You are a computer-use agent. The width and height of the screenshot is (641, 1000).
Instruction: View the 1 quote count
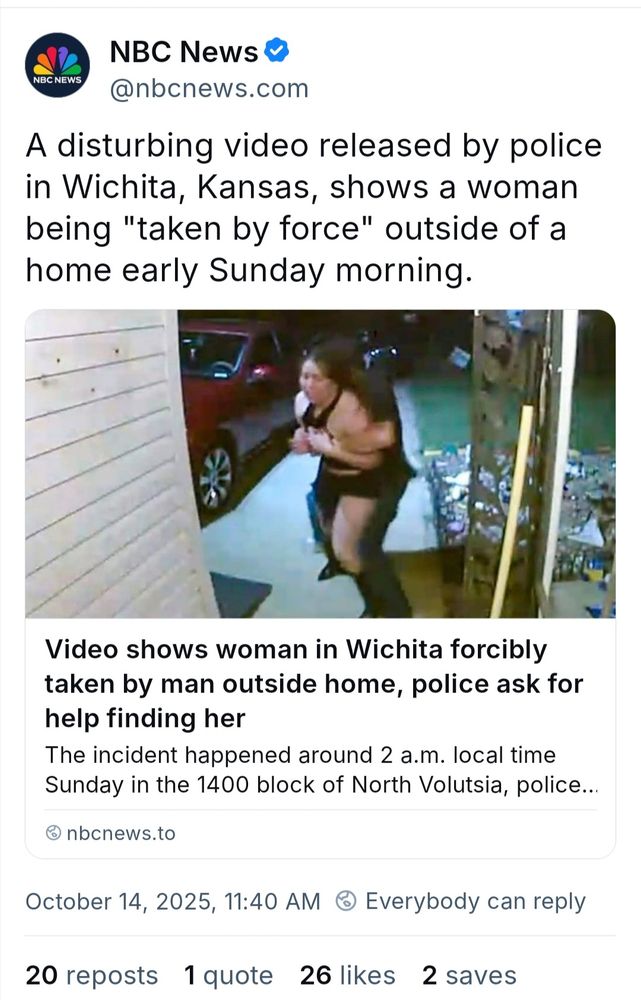pos(228,975)
